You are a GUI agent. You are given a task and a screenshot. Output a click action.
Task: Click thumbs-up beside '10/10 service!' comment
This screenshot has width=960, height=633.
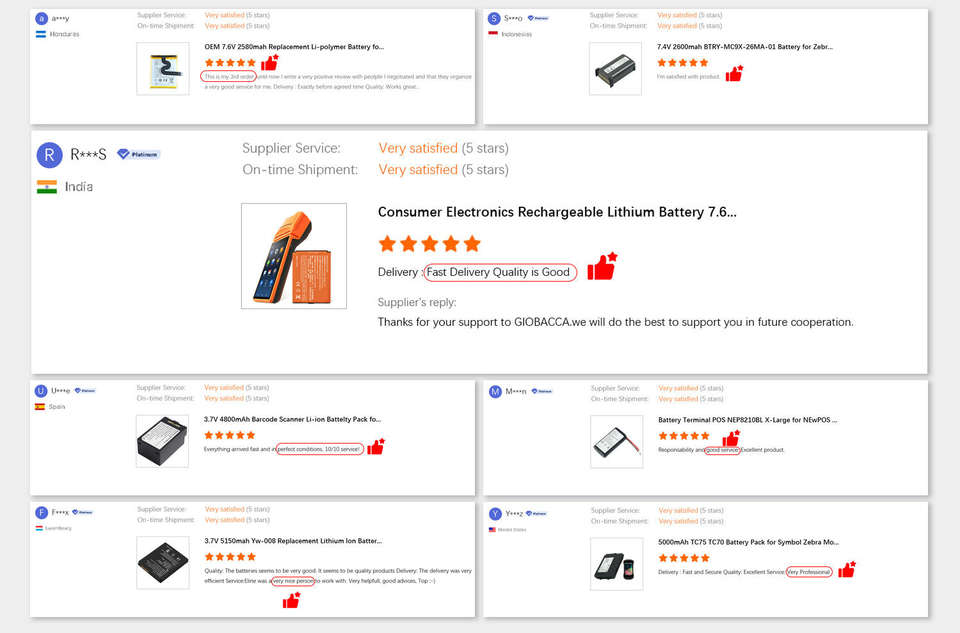click(375, 446)
